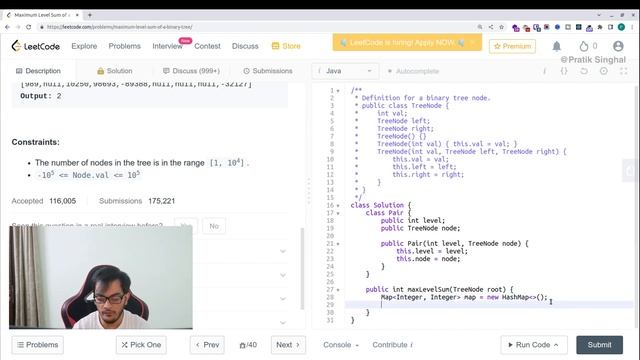Expand the fourth collapsed section chevron
Screen dimensions: 640x360
click(x=283, y=322)
